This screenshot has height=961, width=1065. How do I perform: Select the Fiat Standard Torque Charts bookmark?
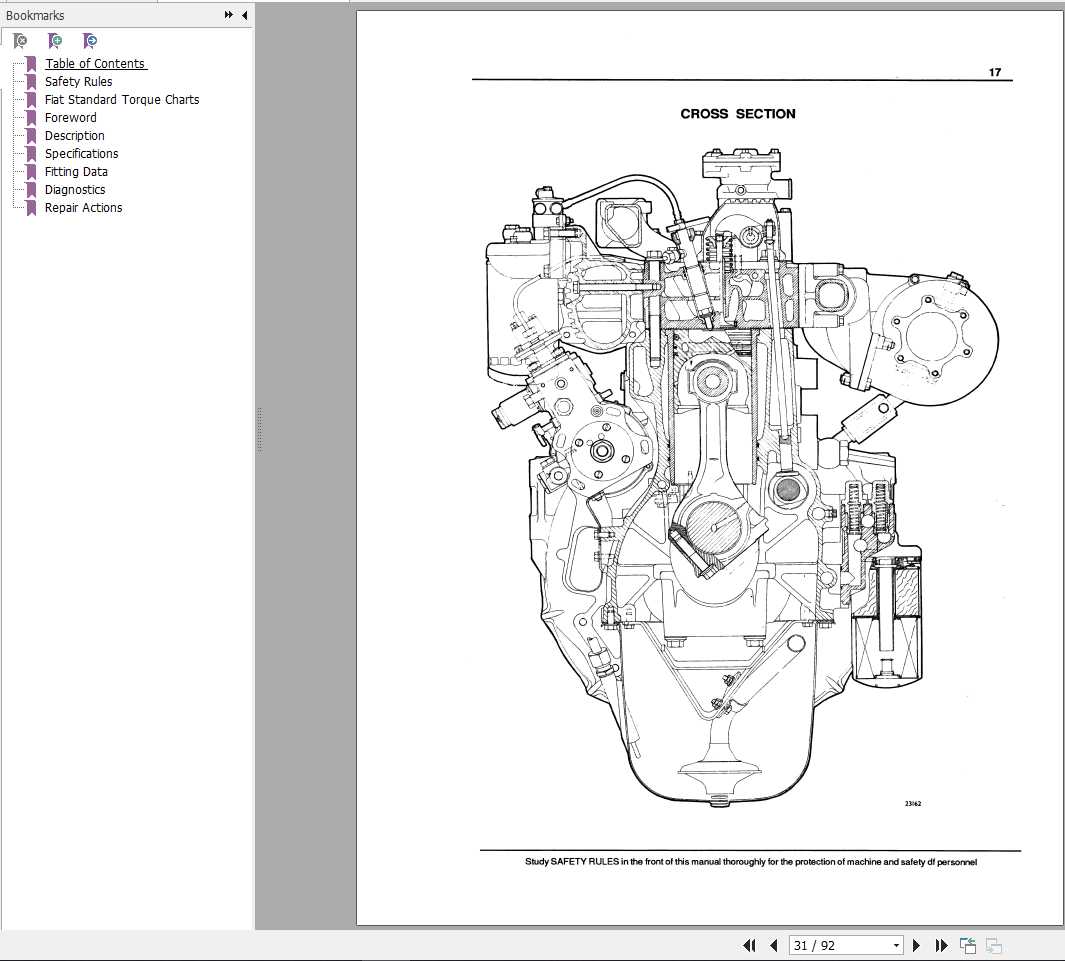[x=121, y=99]
